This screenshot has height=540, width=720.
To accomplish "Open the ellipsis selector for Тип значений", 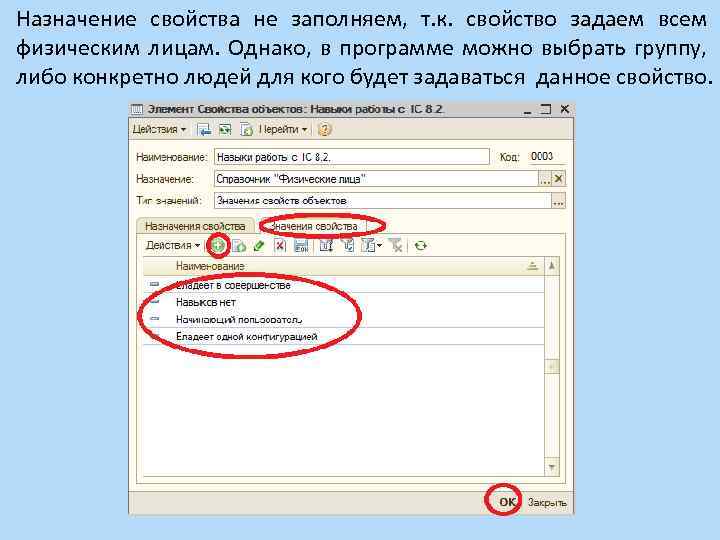I will [x=558, y=201].
